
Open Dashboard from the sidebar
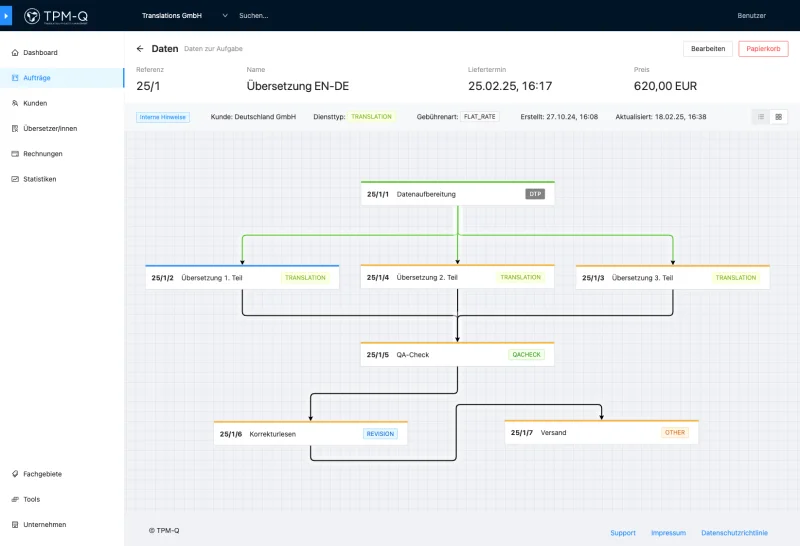40,52
